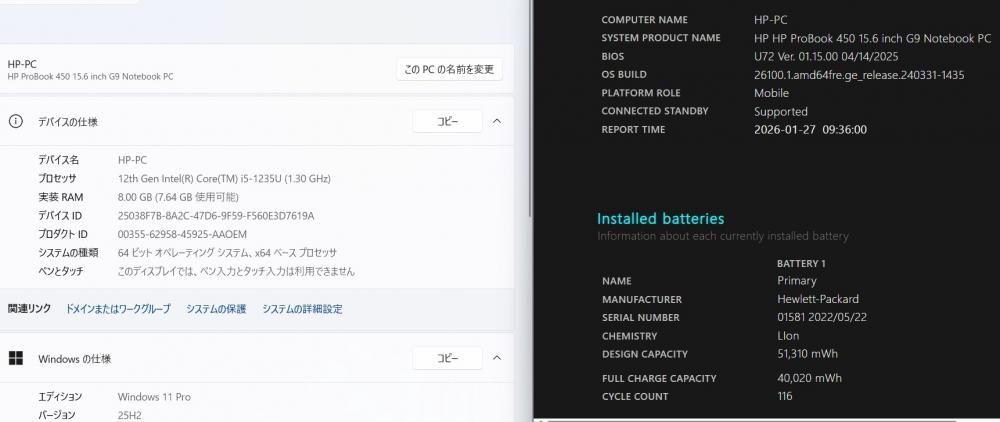Click the HP-PC device name heading
The image size is (1000, 422).
[22, 63]
